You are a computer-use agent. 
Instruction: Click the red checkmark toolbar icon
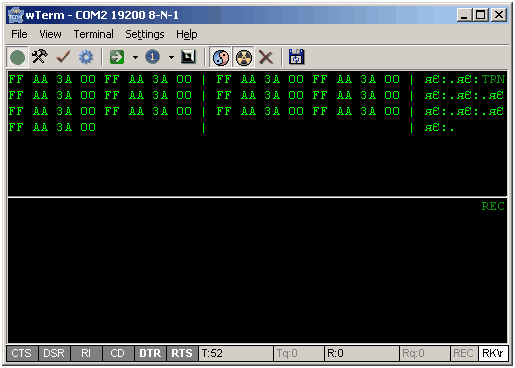pos(63,57)
